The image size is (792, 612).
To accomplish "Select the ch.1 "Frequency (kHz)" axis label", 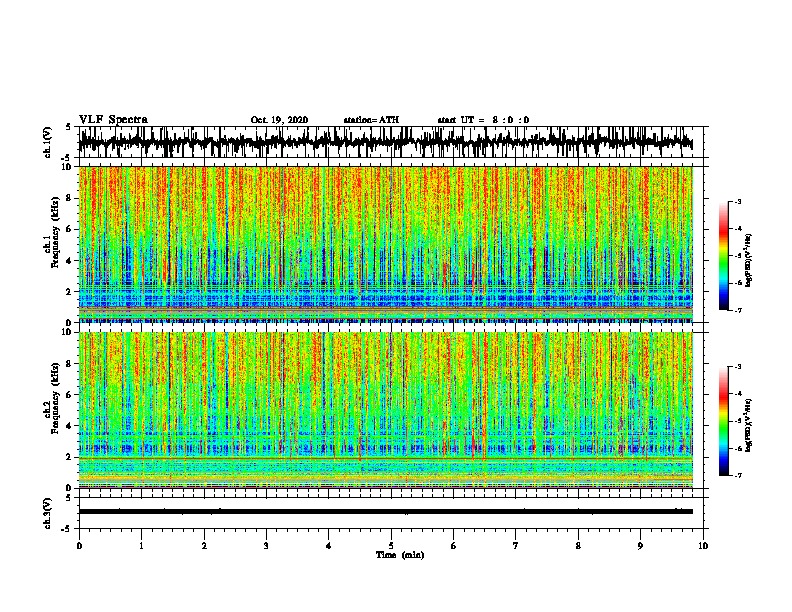I will (55, 233).
